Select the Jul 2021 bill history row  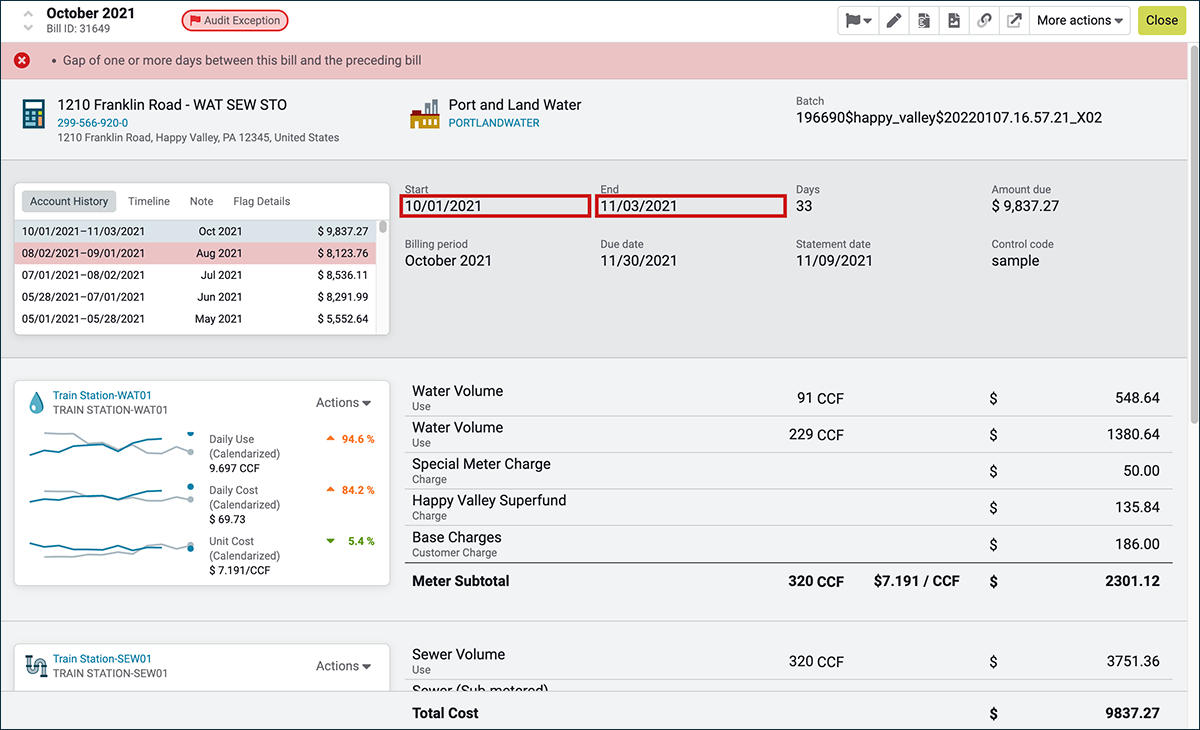point(195,275)
